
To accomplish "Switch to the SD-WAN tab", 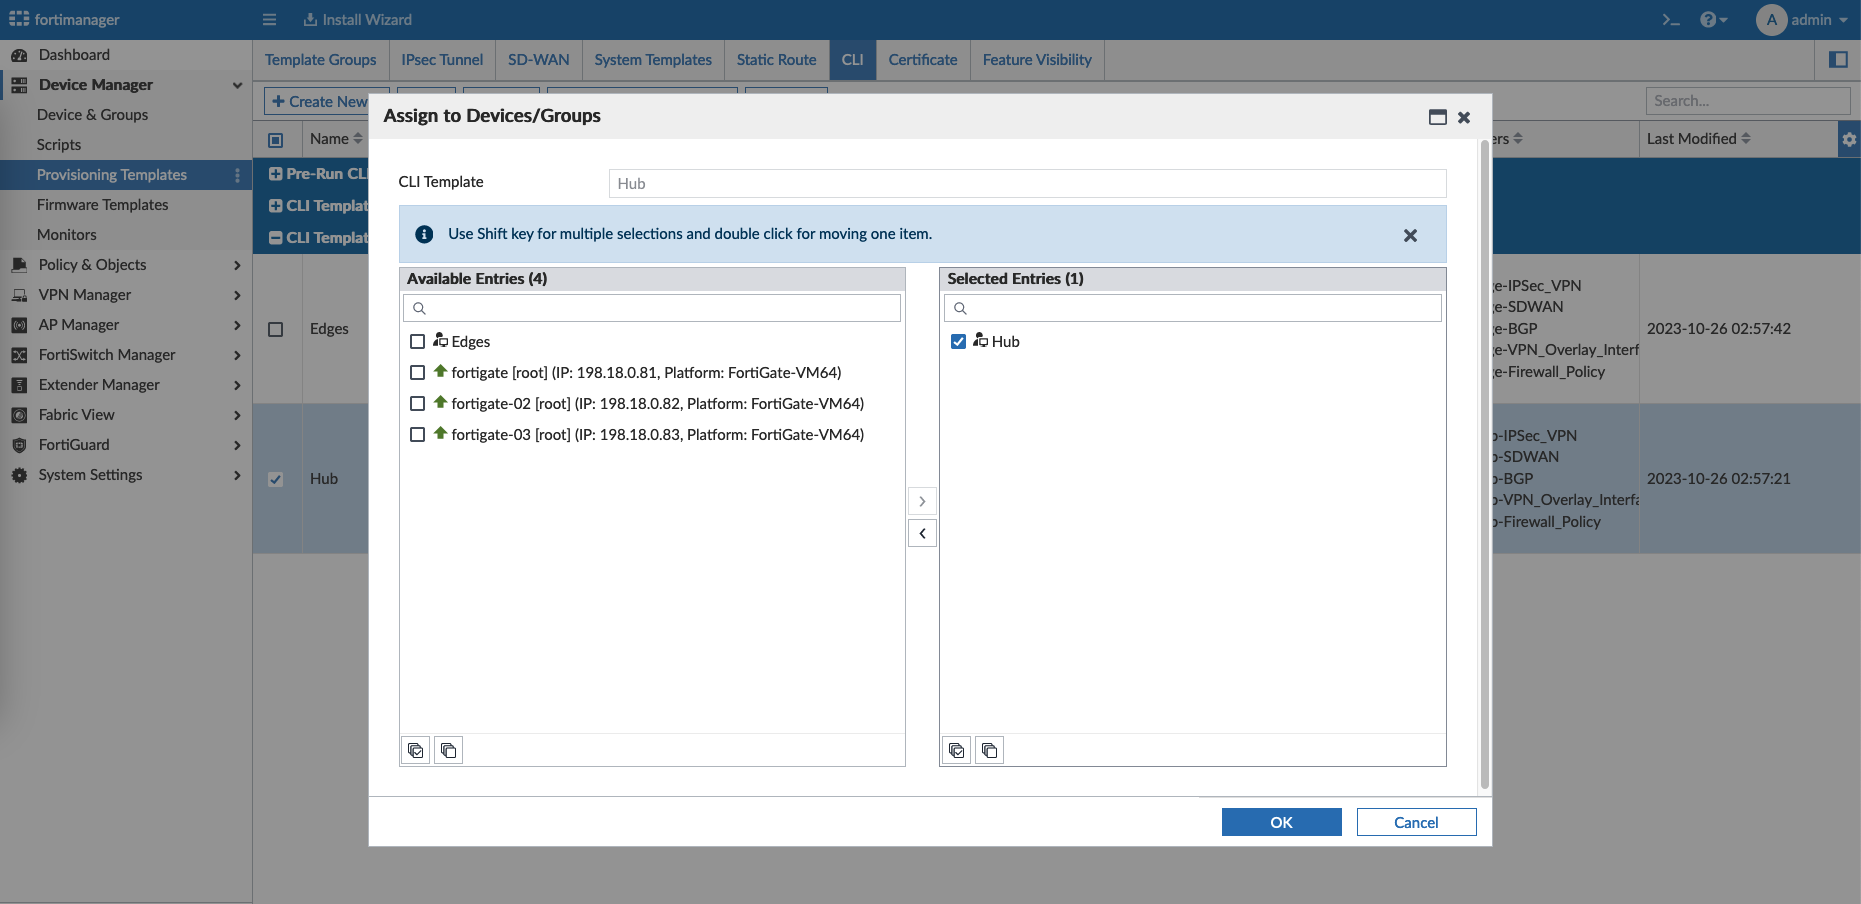I will [x=538, y=60].
